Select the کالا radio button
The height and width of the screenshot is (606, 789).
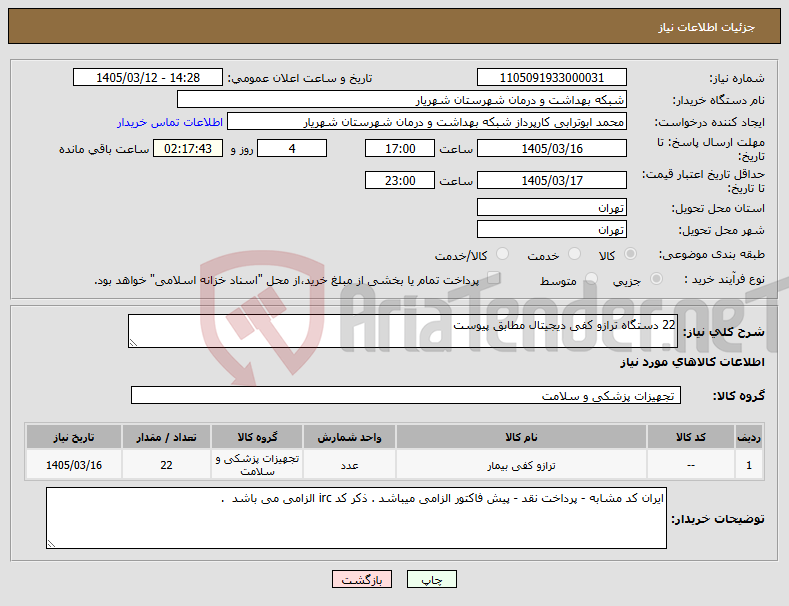click(x=630, y=254)
